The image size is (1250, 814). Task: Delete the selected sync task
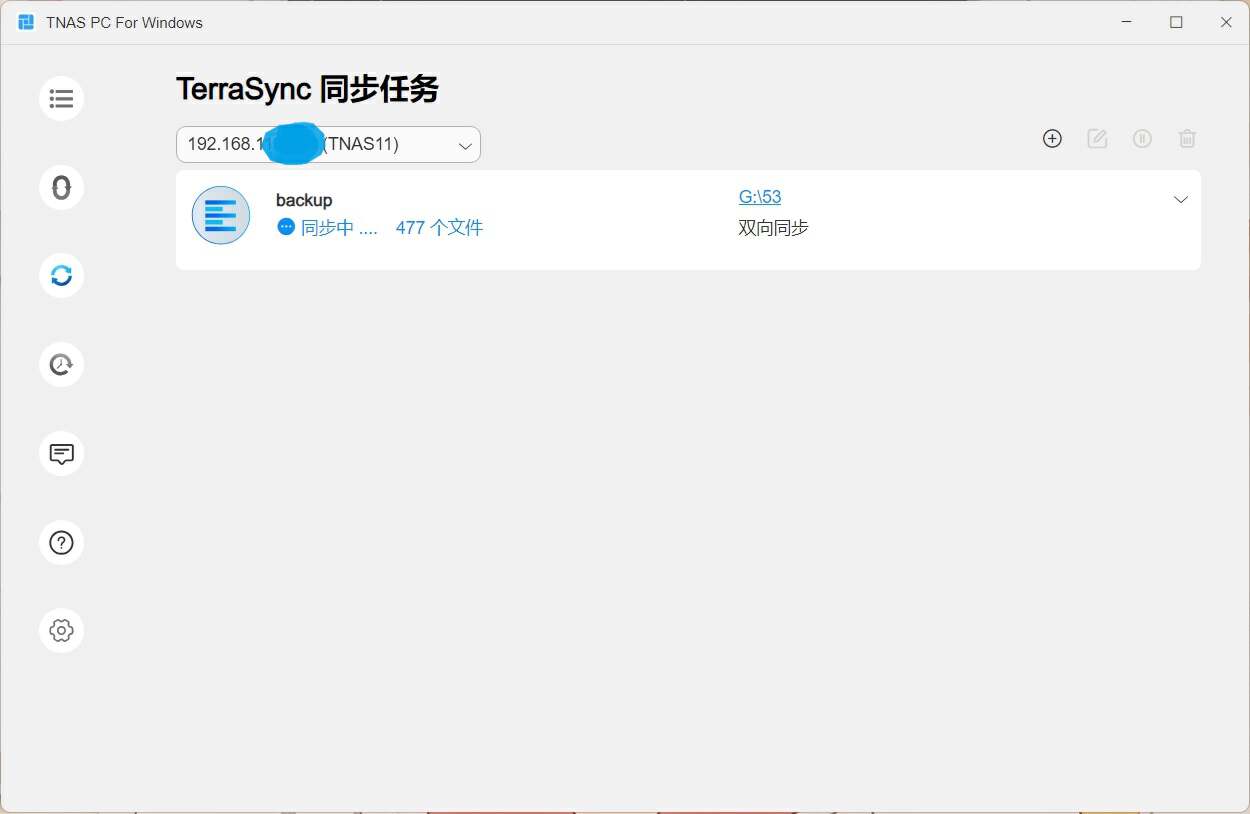coord(1187,139)
